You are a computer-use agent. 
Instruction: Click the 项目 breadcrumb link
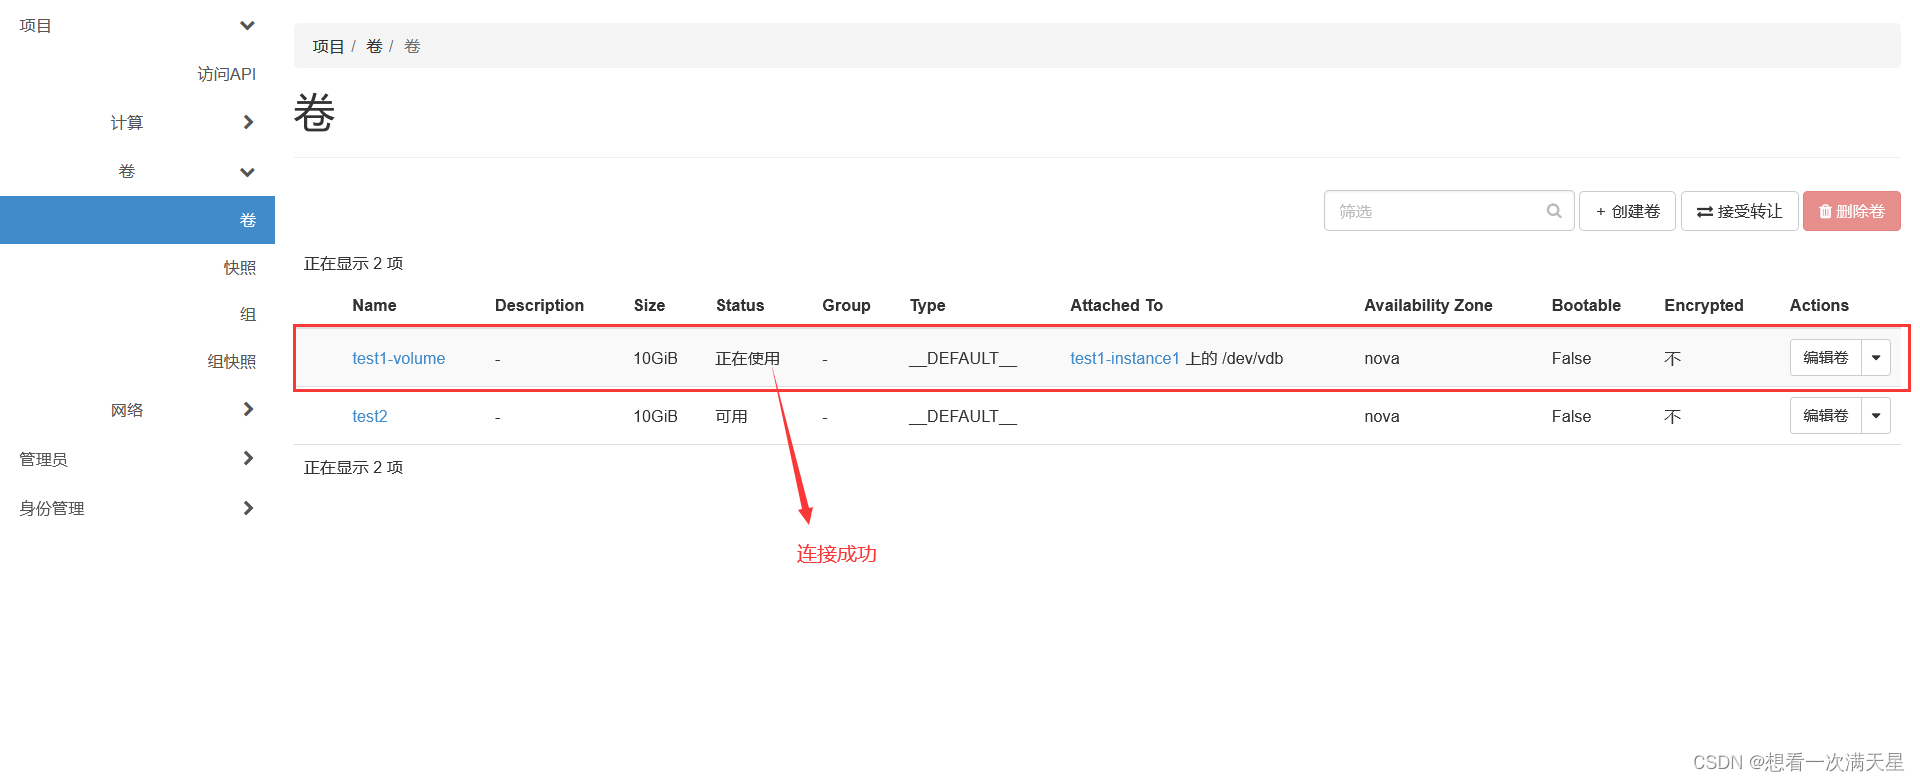[x=327, y=46]
